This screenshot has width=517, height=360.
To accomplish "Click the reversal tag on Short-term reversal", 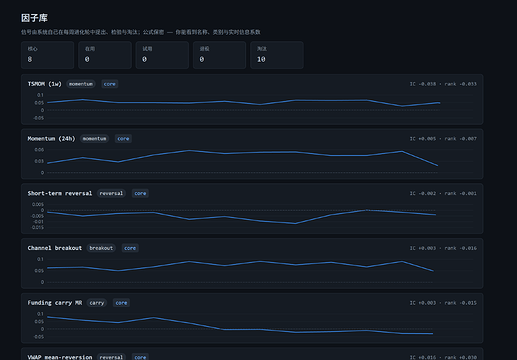I will pyautogui.click(x=111, y=193).
